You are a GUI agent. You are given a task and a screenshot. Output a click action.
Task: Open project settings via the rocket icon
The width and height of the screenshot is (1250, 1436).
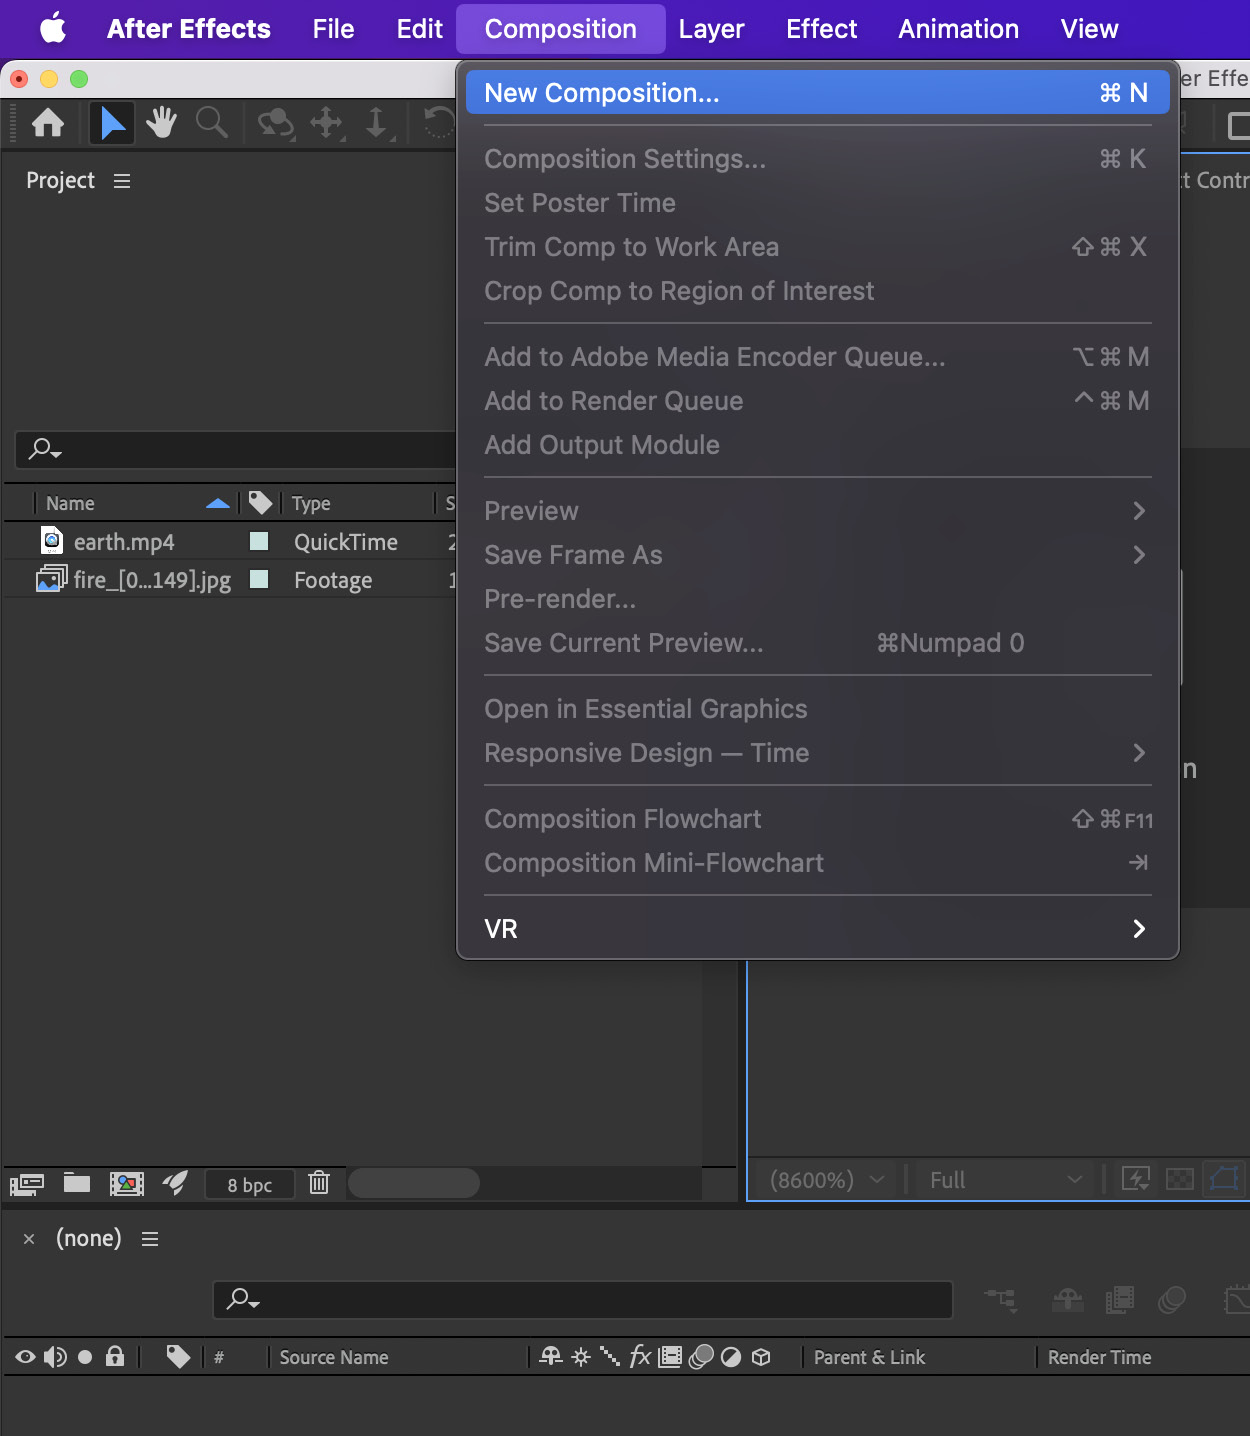point(175,1183)
